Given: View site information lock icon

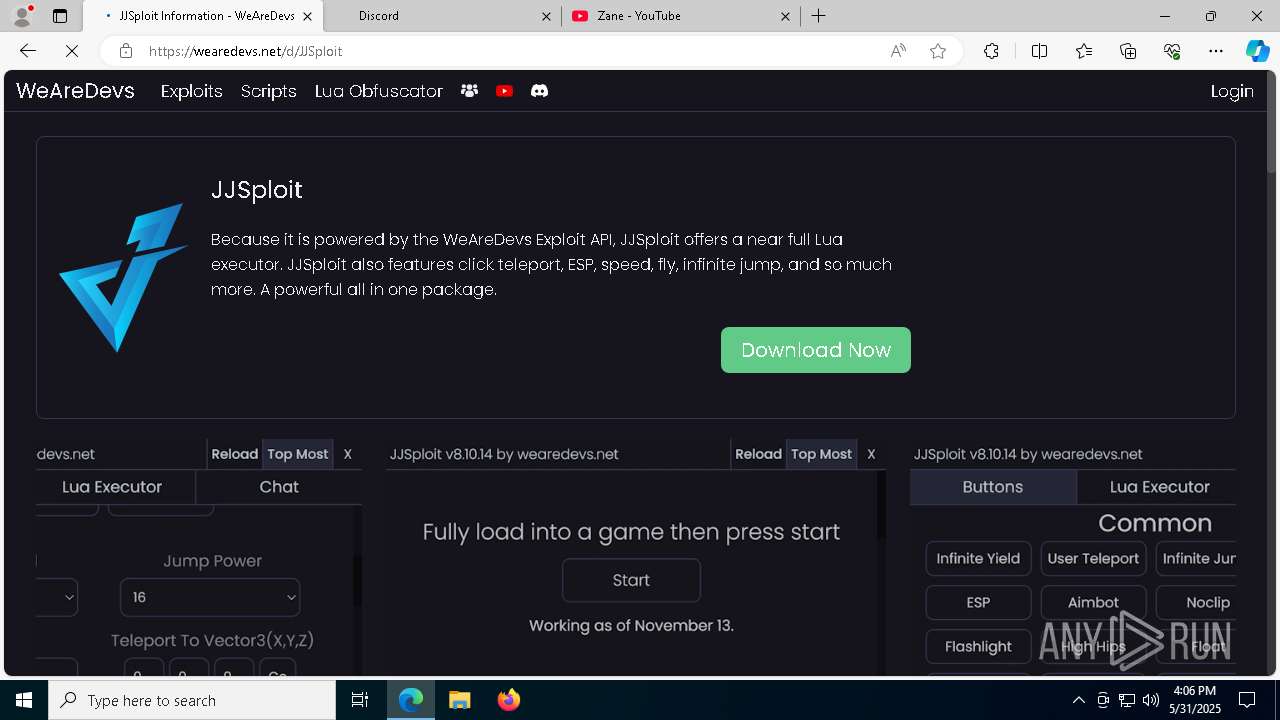Looking at the screenshot, I should [125, 51].
